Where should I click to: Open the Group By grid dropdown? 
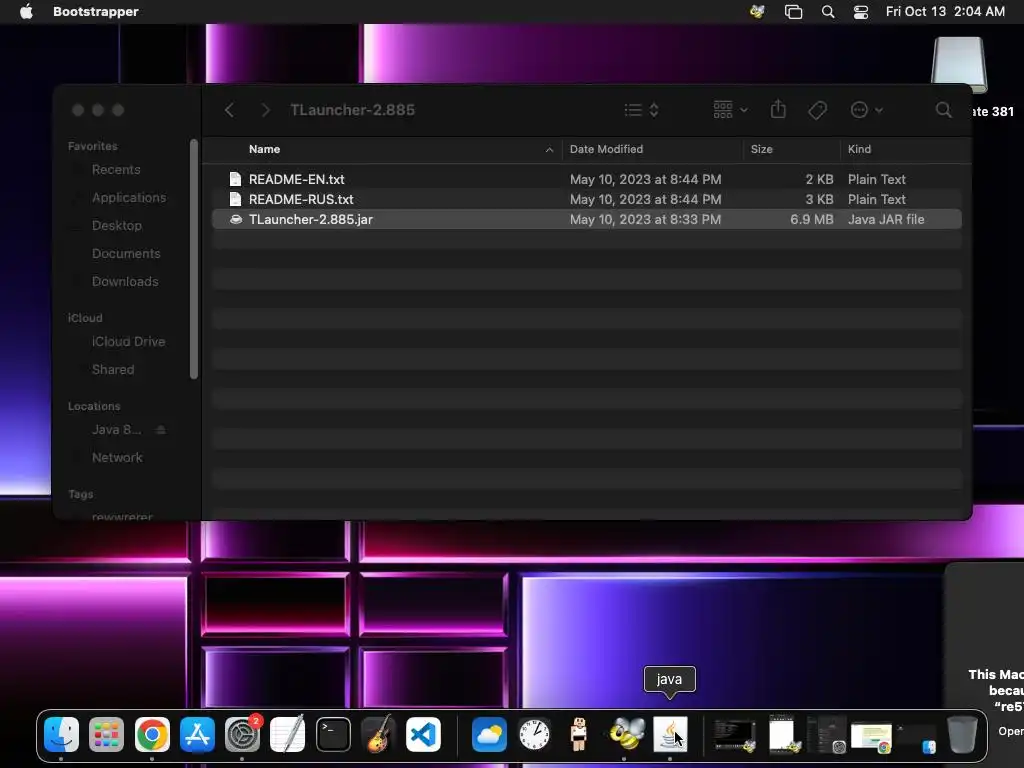[730, 109]
